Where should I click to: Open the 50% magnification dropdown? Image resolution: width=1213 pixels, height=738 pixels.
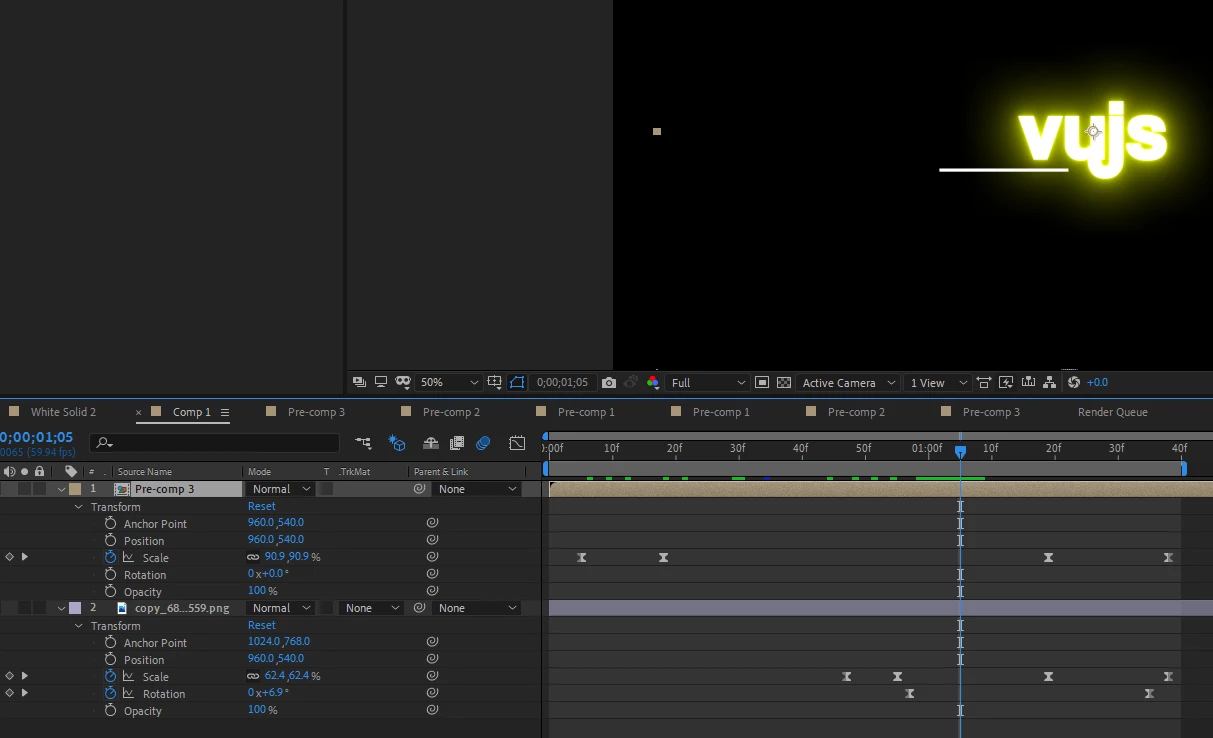point(449,382)
